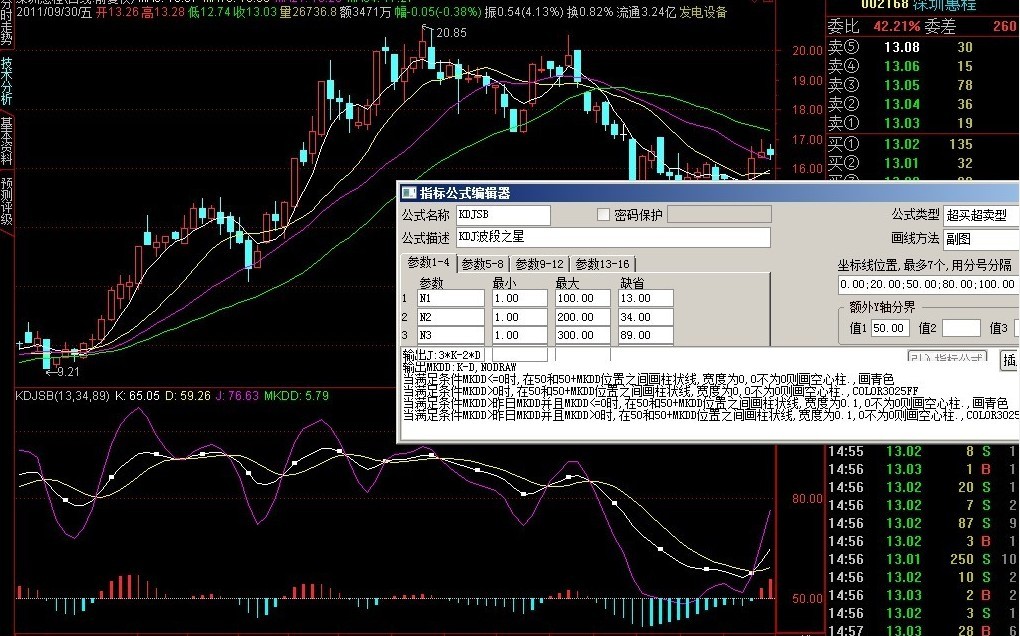This screenshot has height=636, width=1020.
Task: Click the 公式描述 field with KDJ波段之星
Action: (x=613, y=237)
